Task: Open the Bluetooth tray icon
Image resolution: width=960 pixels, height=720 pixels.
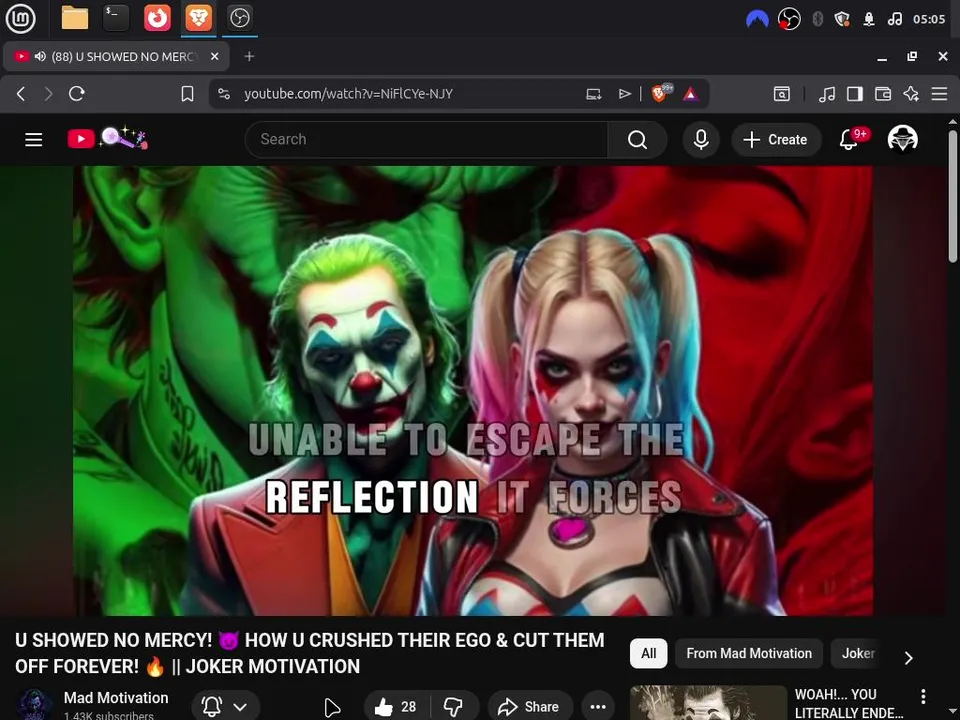Action: (817, 19)
